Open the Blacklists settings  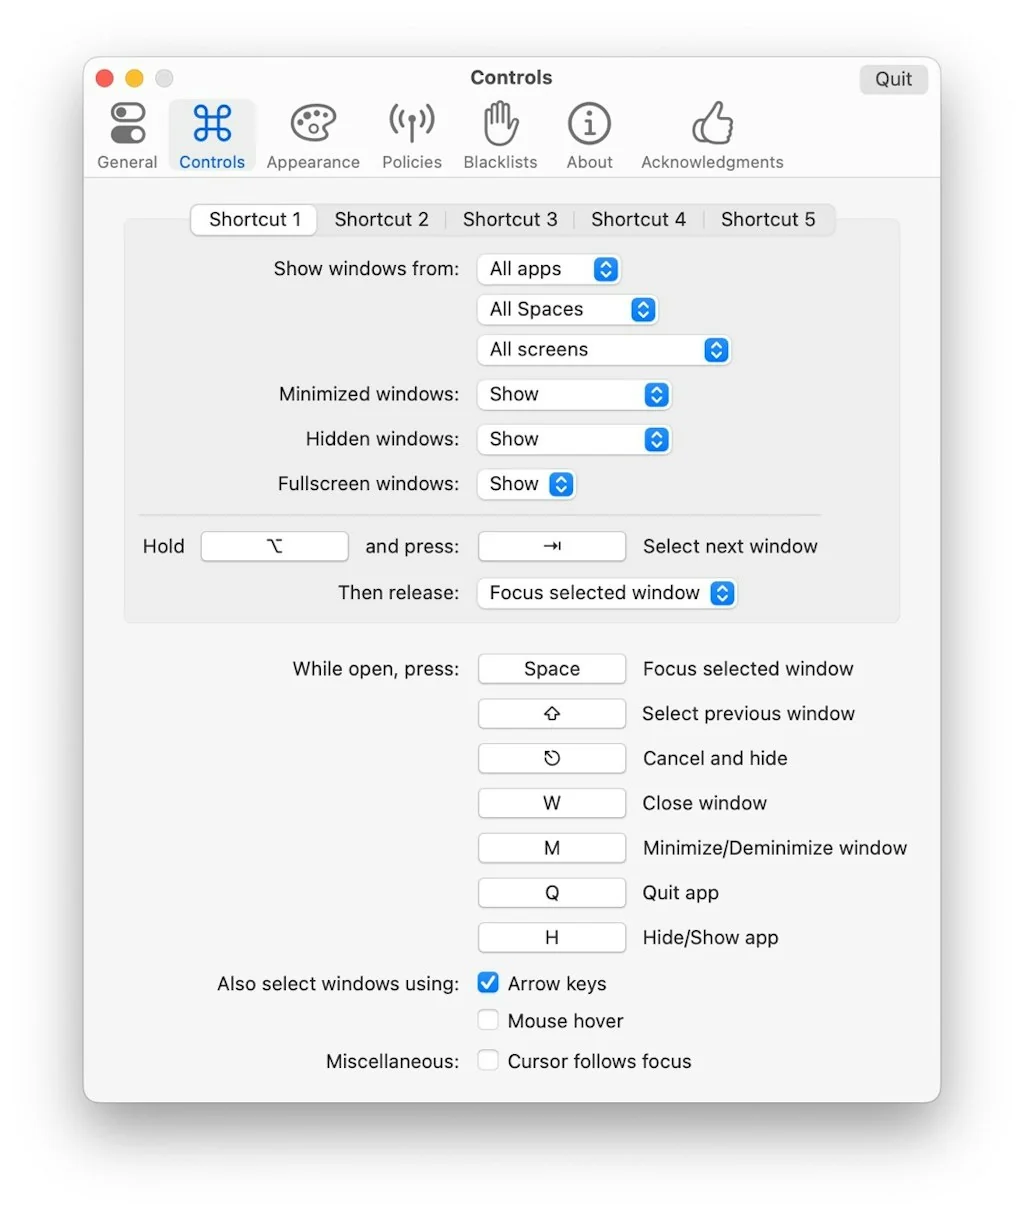pos(500,135)
